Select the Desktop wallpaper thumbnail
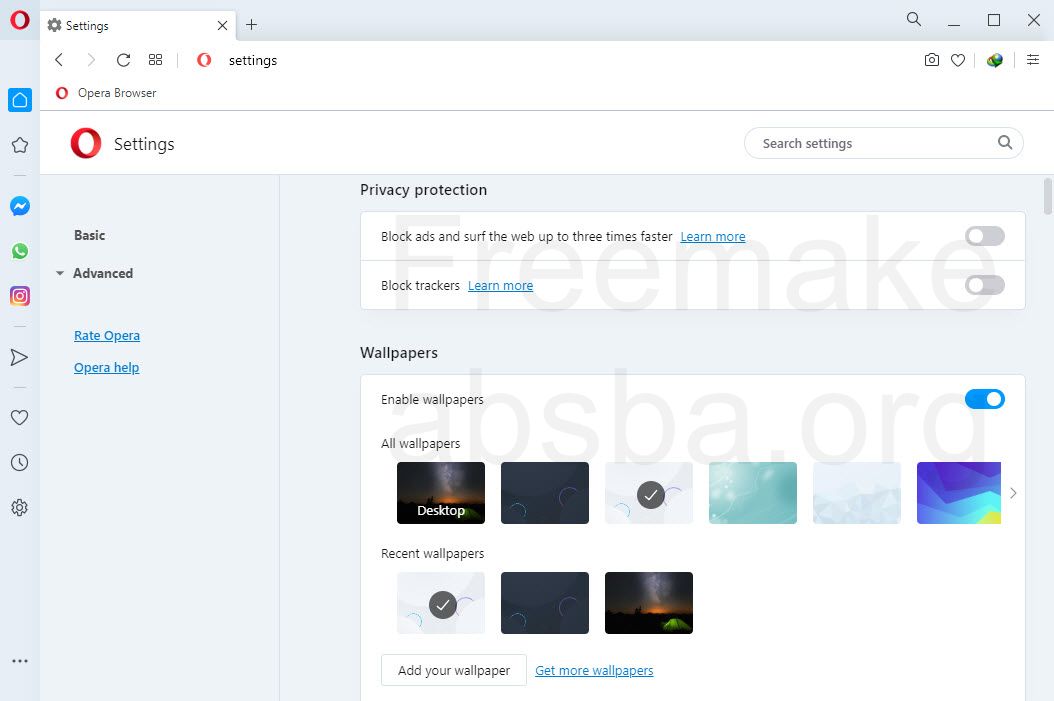Viewport: 1054px width, 701px height. [440, 493]
